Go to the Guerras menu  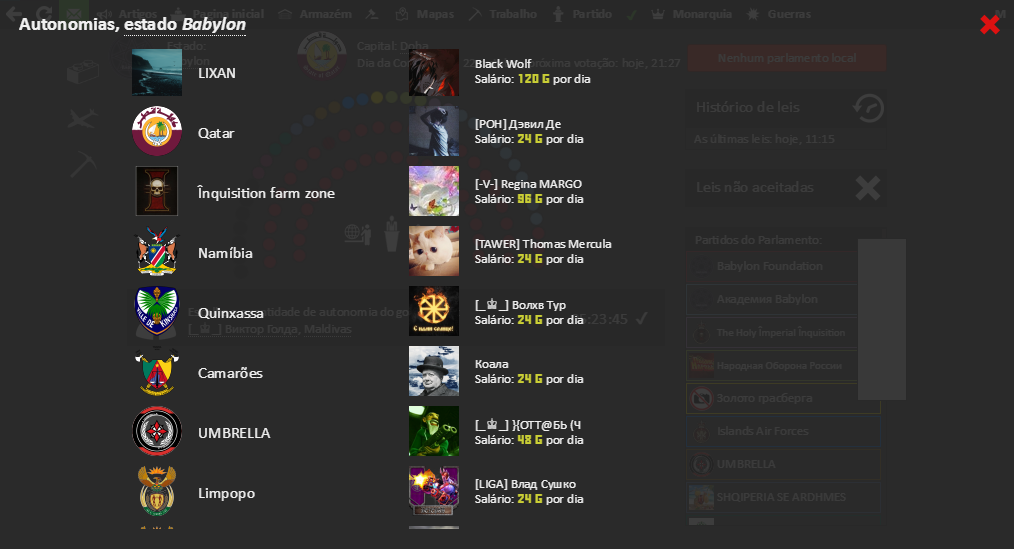tap(779, 14)
